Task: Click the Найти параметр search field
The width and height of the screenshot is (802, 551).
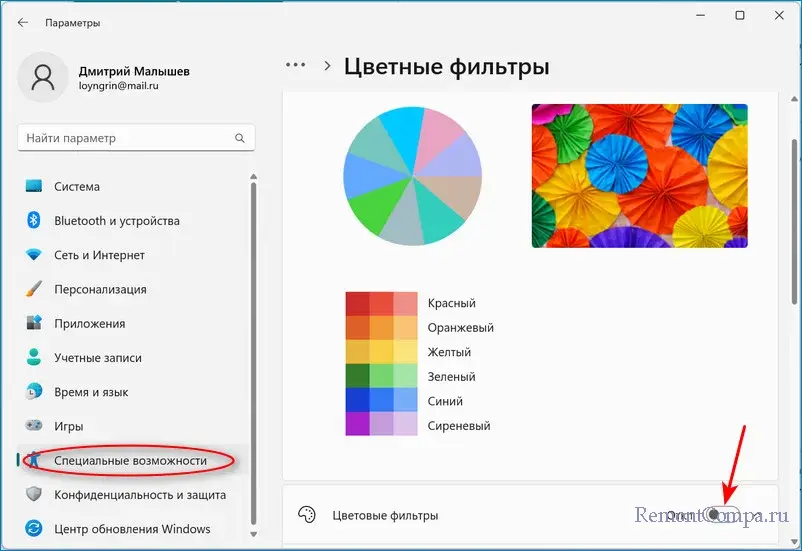Action: pos(125,138)
